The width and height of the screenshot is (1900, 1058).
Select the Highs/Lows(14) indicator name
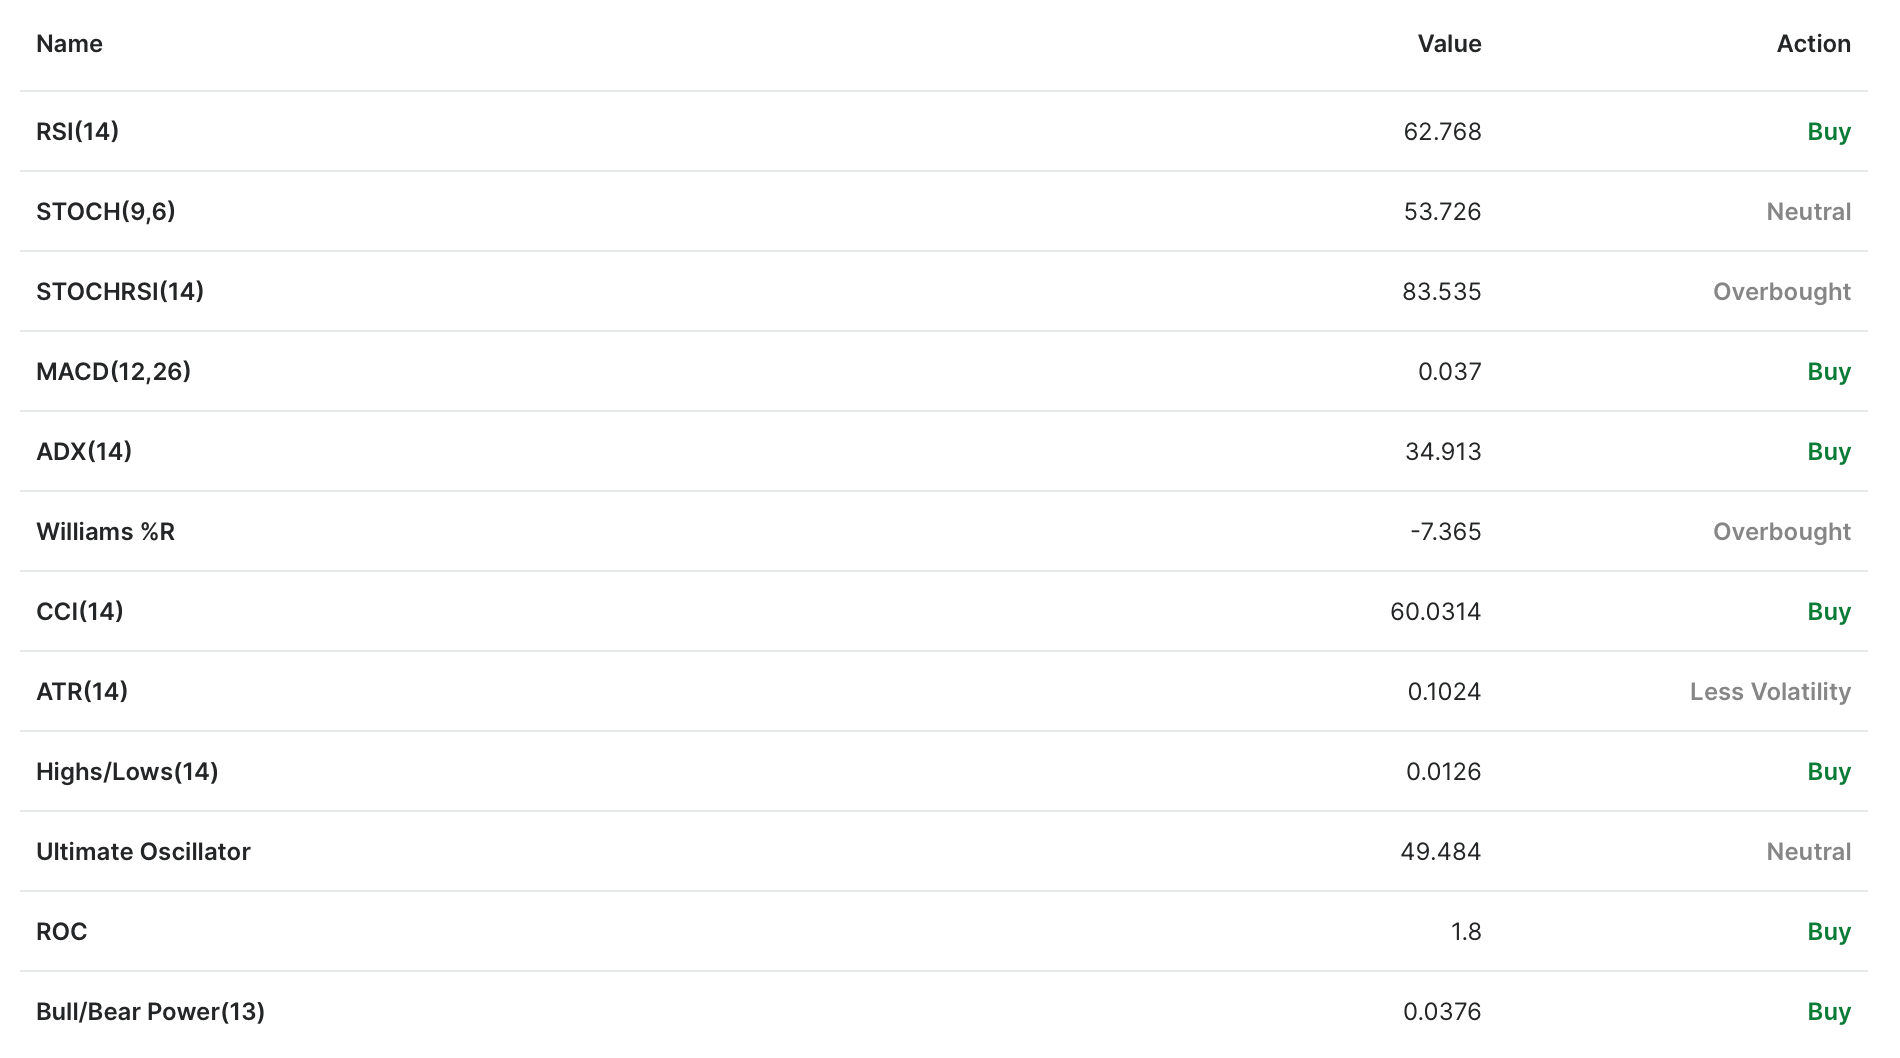[127, 772]
